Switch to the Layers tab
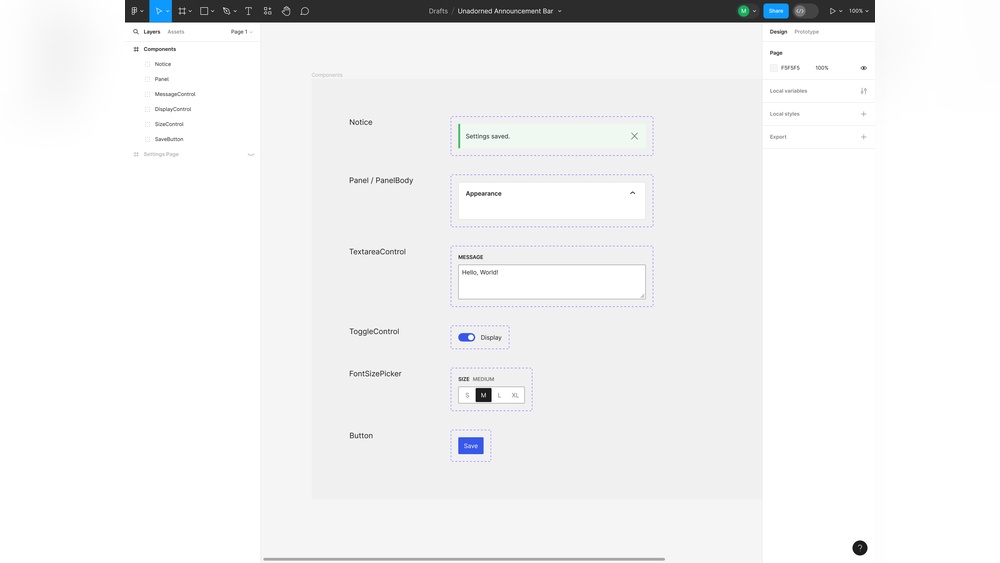The width and height of the screenshot is (1000, 563). 152,31
